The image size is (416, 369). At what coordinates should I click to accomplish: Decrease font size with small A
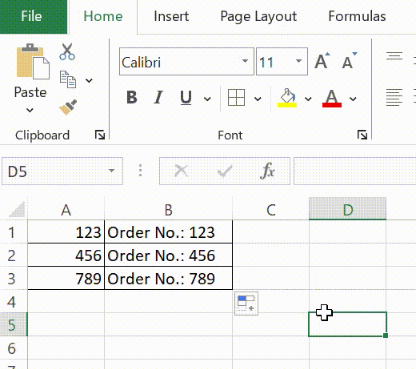click(x=349, y=61)
